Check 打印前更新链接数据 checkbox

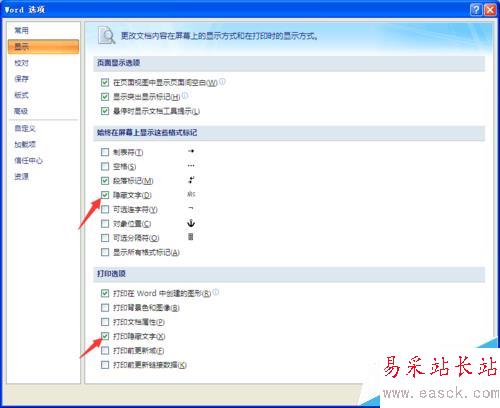(x=105, y=365)
